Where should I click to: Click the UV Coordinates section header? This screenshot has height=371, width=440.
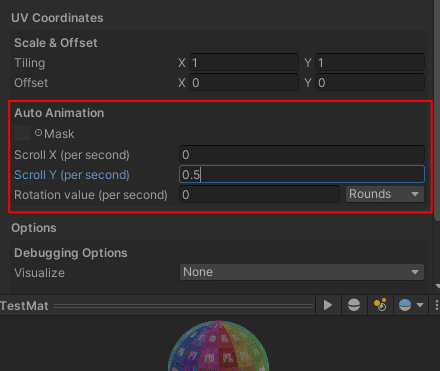(x=57, y=18)
